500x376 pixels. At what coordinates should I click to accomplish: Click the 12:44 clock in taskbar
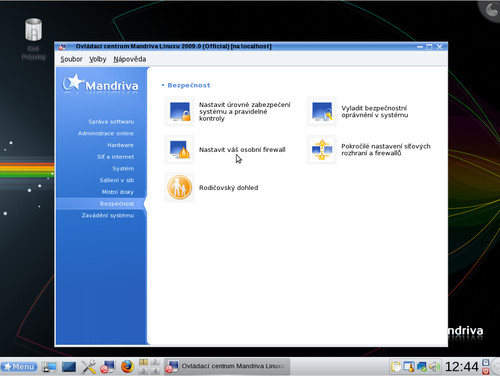click(x=462, y=367)
